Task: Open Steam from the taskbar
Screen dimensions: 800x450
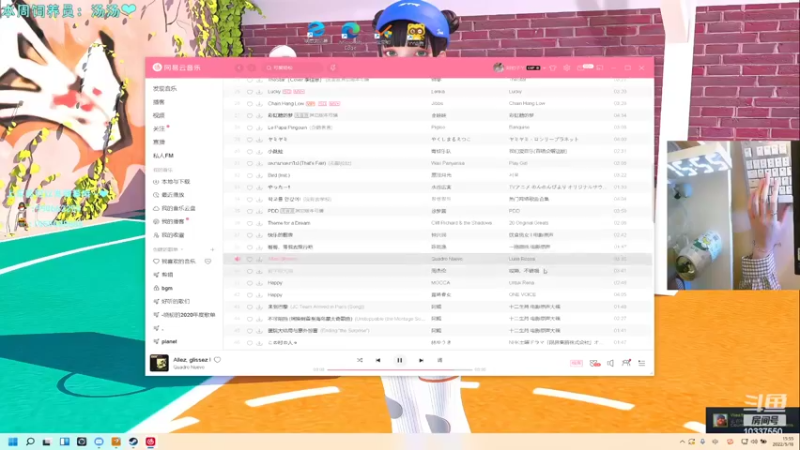Action: tap(133, 442)
